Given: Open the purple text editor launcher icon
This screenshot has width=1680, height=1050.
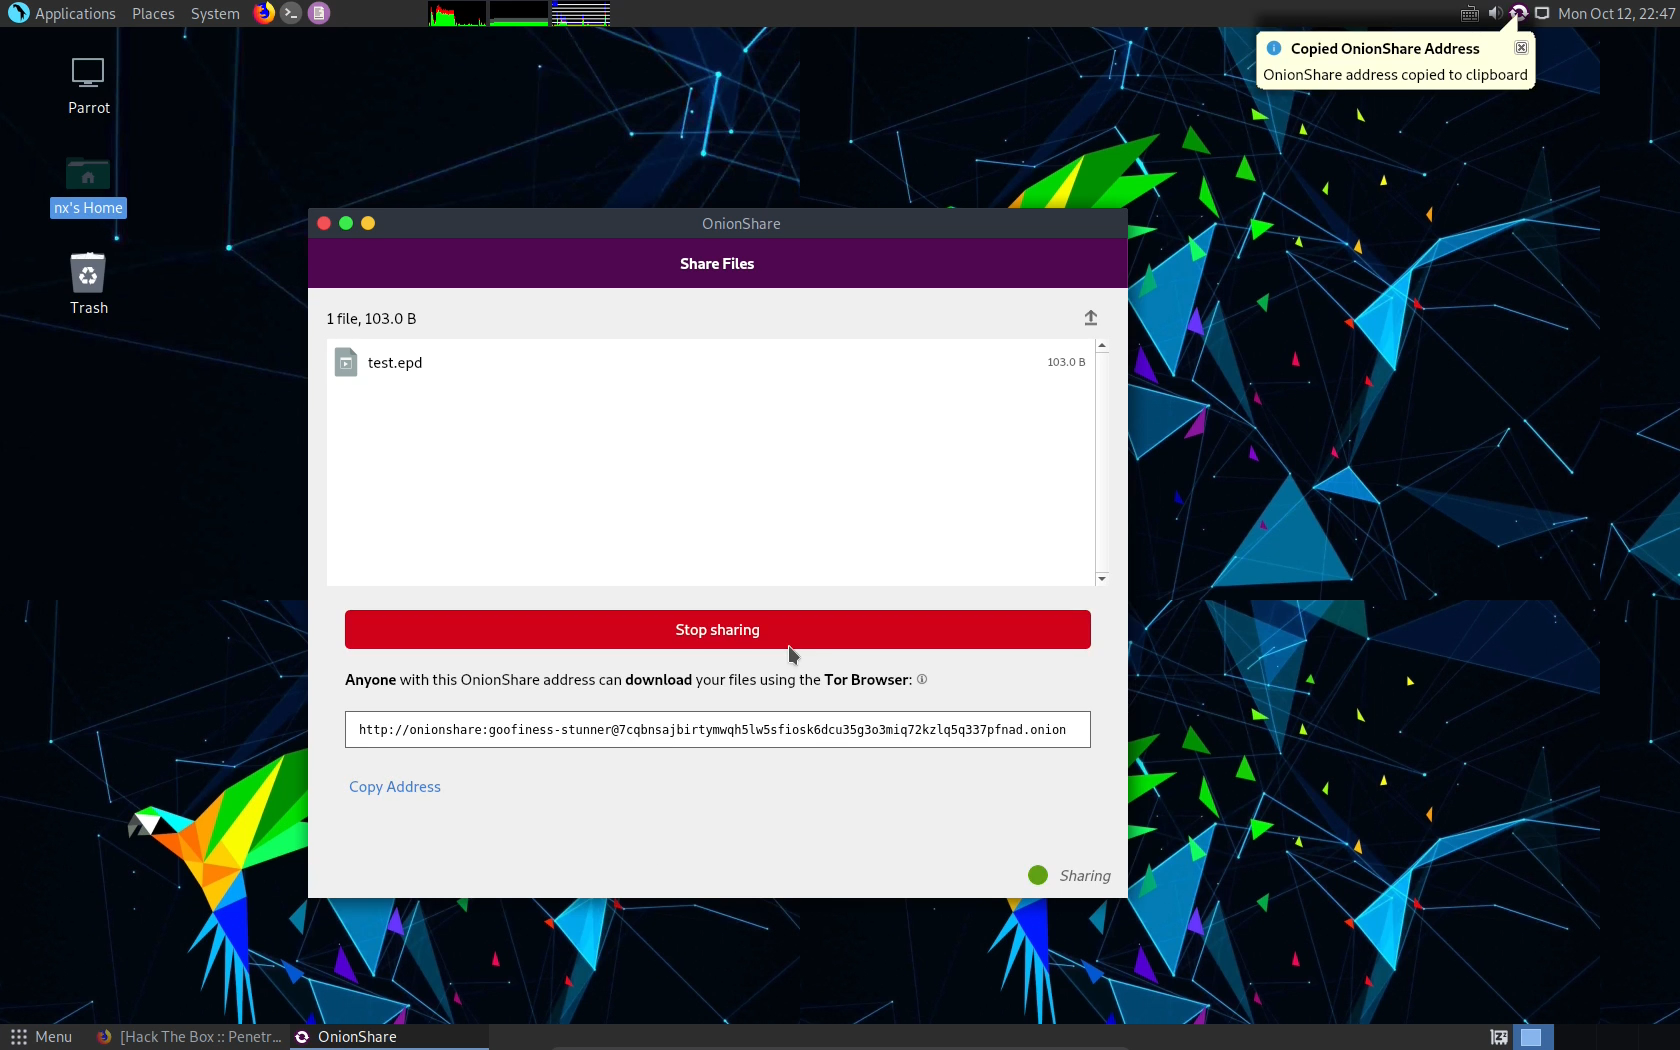Looking at the screenshot, I should pos(319,13).
